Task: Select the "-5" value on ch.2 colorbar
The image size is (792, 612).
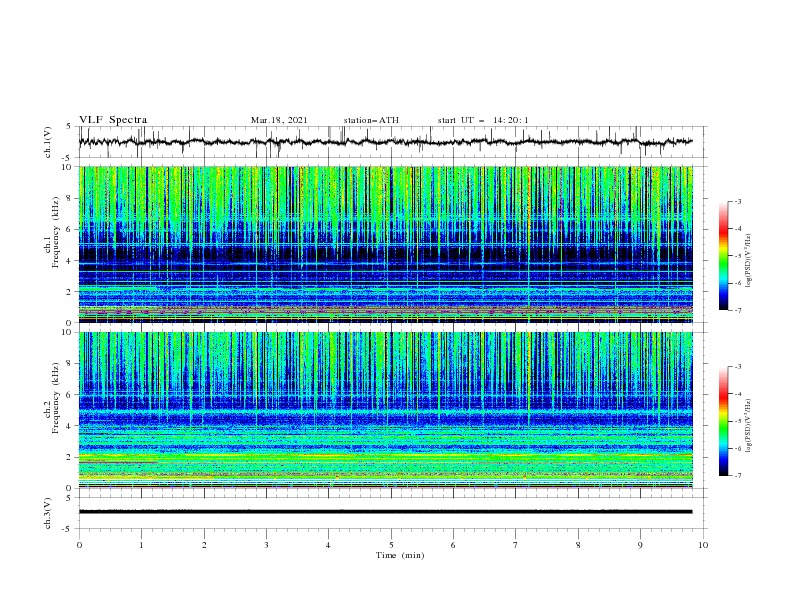Action: [737, 421]
